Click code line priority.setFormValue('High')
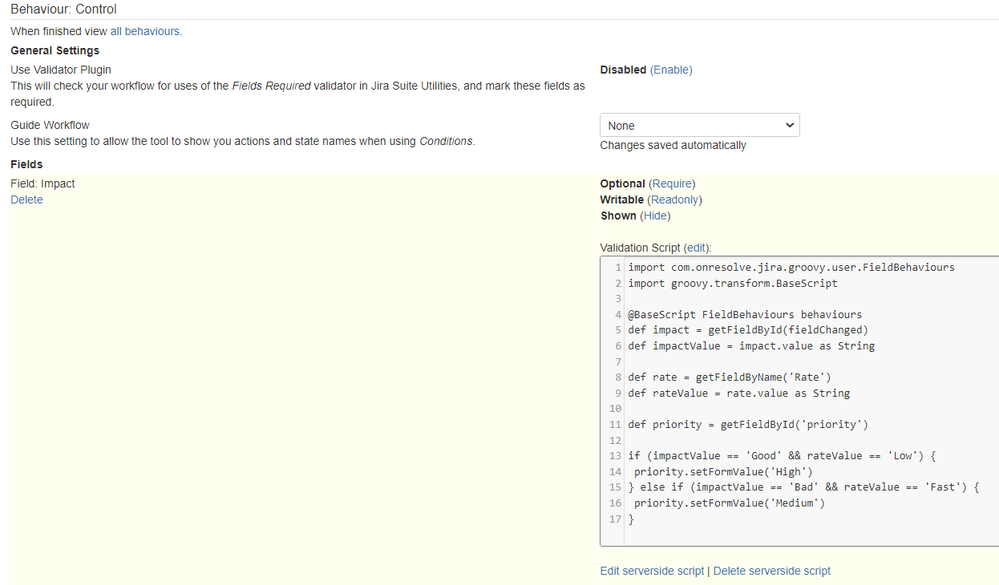The image size is (999, 585). point(723,472)
